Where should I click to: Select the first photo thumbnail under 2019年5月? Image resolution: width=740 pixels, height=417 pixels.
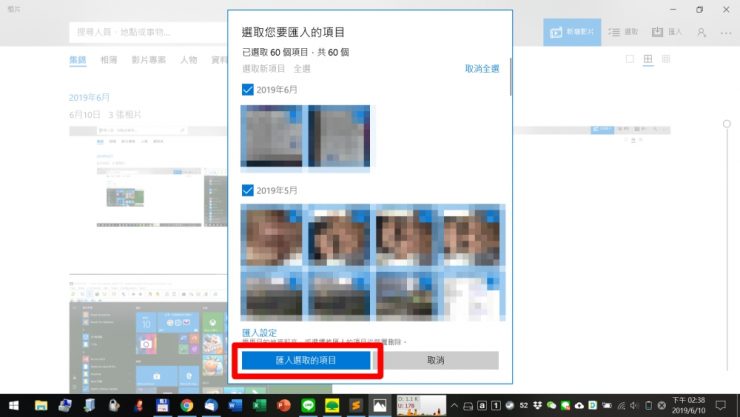pos(273,237)
